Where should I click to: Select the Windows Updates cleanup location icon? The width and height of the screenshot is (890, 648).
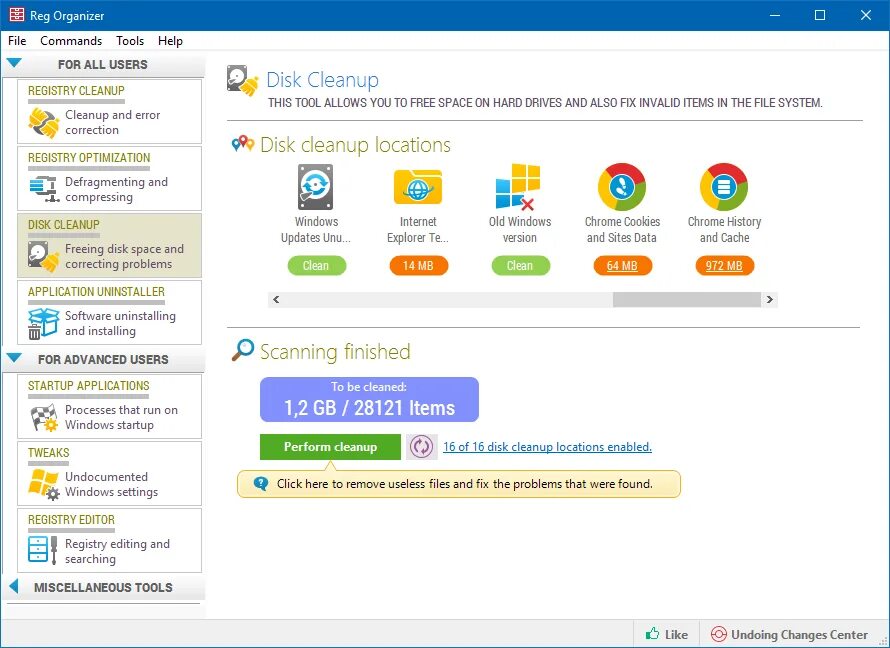(x=315, y=188)
